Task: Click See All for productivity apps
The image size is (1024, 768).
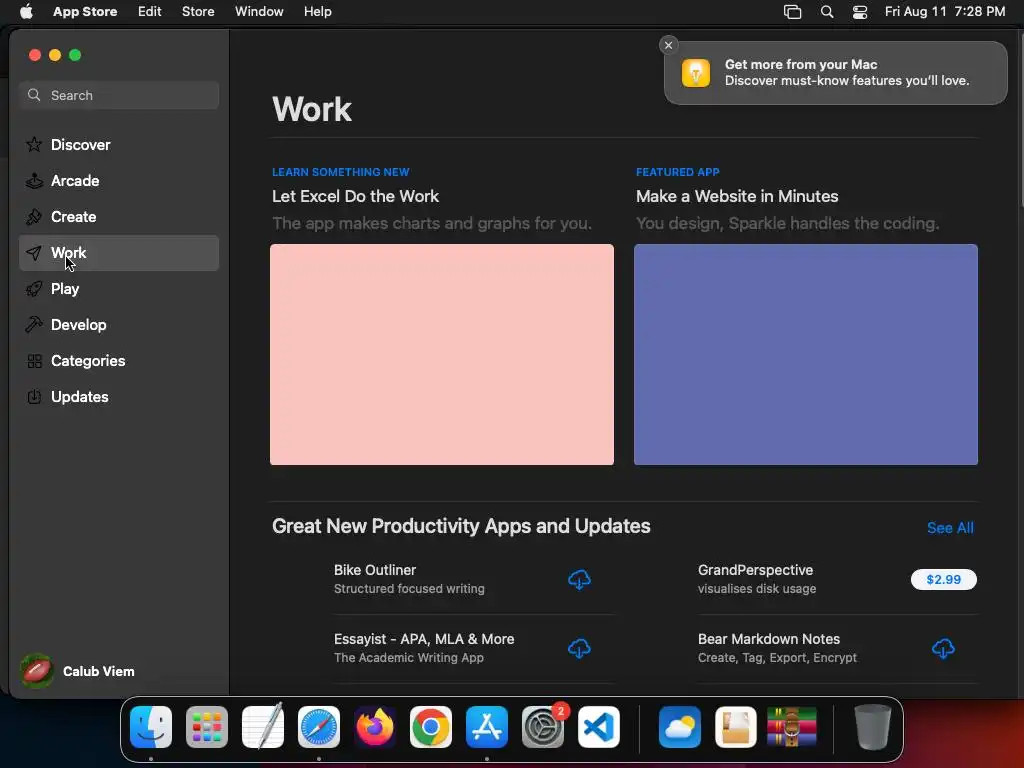Action: coord(950,528)
